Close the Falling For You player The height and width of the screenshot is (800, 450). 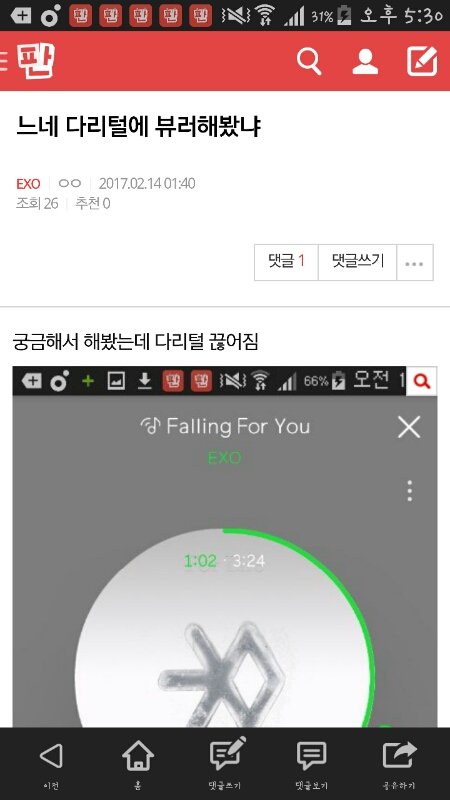[x=409, y=427]
